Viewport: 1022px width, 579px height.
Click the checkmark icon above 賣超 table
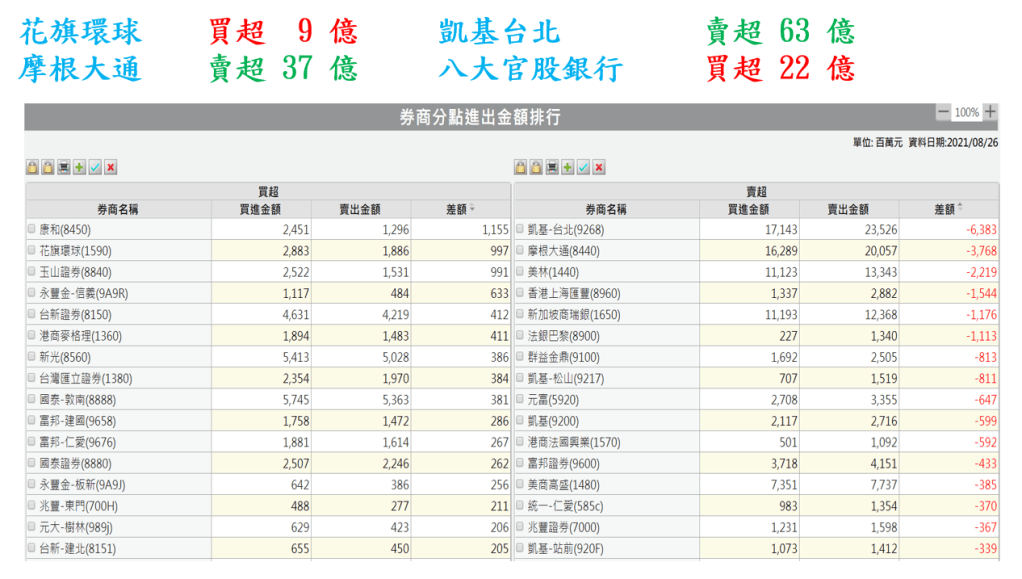pyautogui.click(x=583, y=167)
